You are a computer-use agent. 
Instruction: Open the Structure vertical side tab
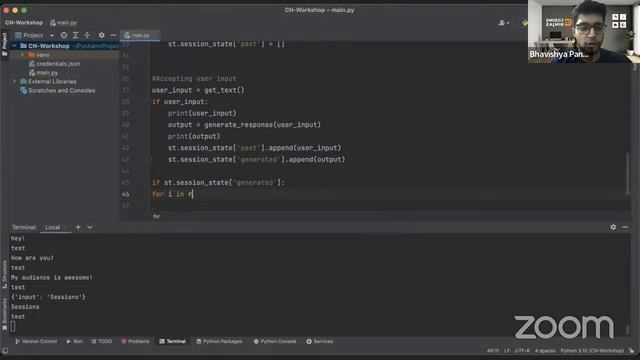4,274
